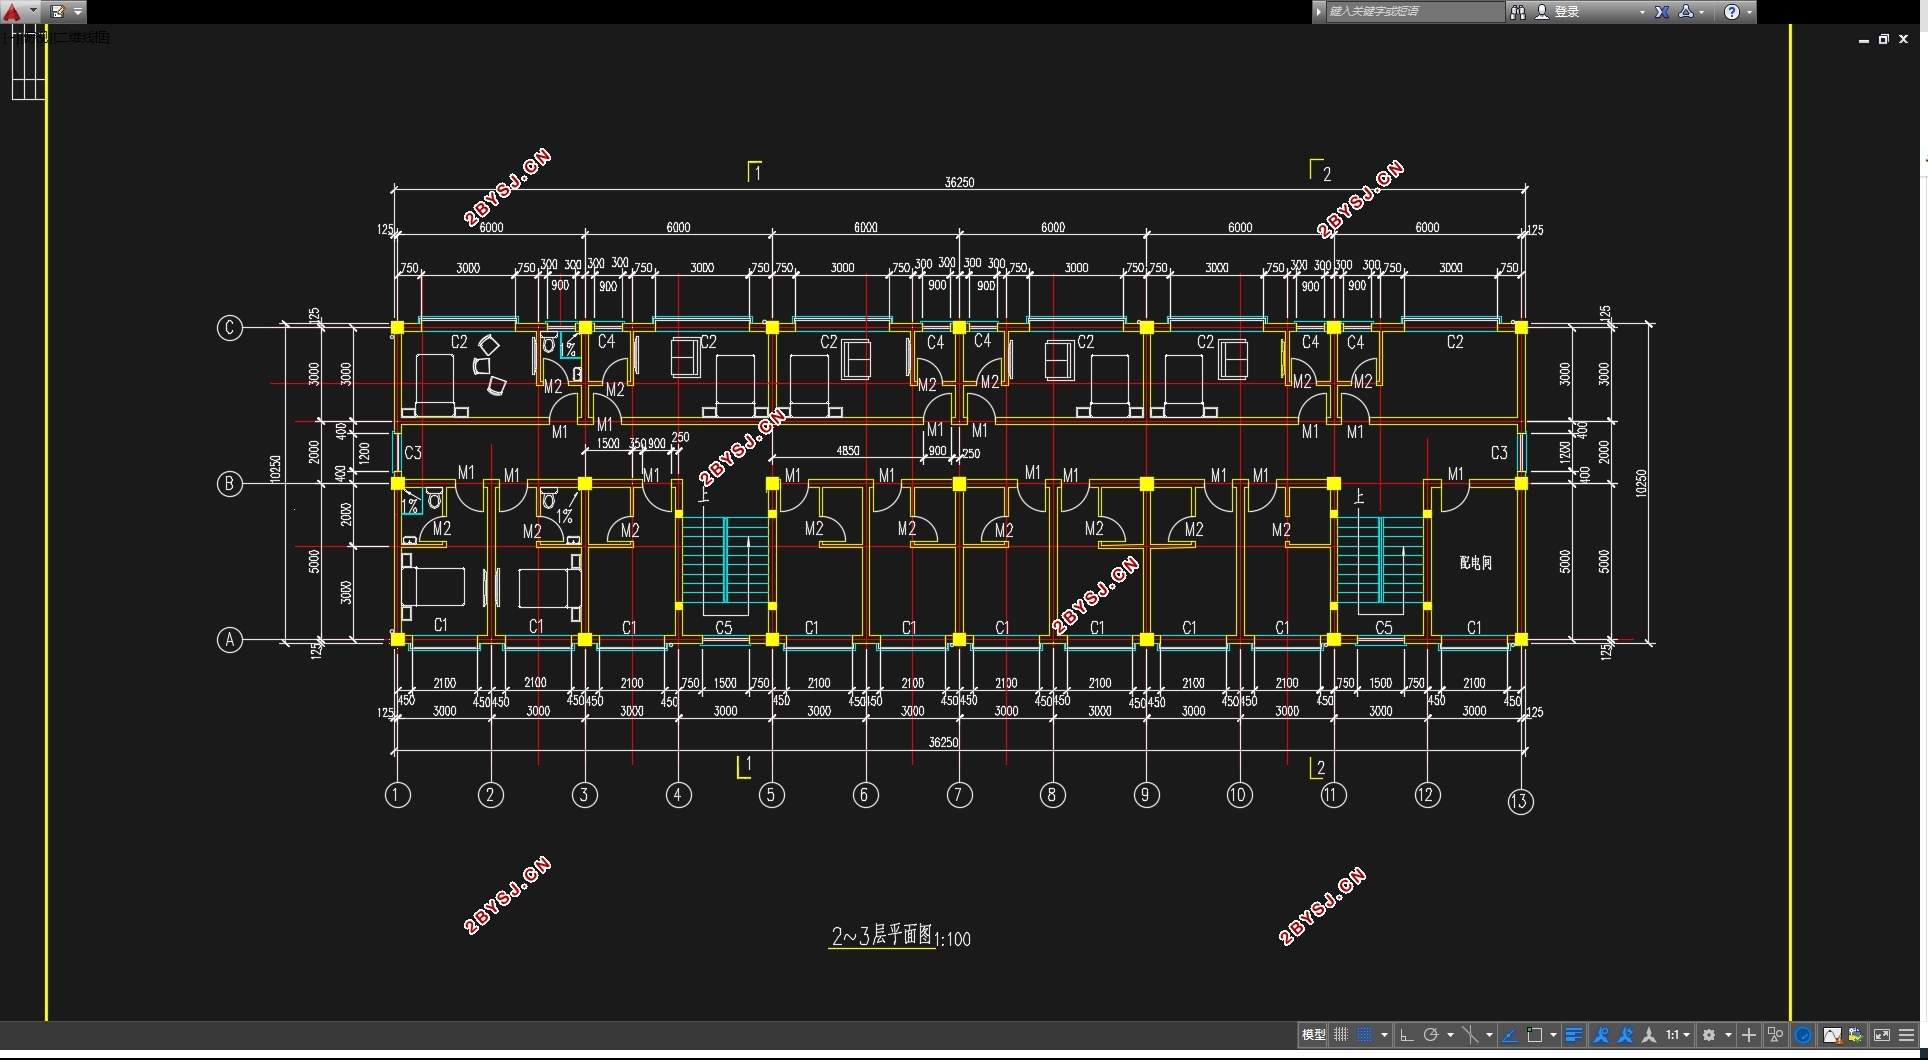
Task: Open the 俯视 view controls label
Action: (37, 37)
